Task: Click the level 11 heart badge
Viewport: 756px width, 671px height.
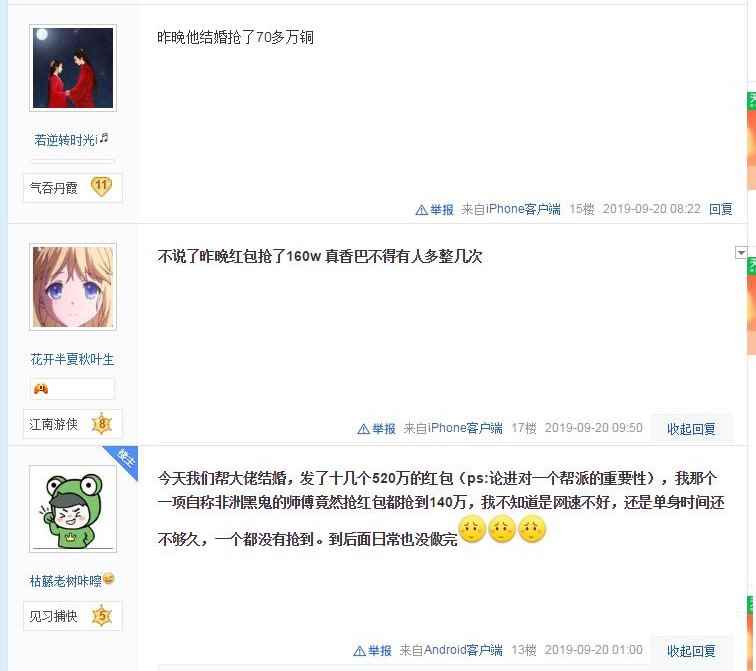Action: point(101,187)
